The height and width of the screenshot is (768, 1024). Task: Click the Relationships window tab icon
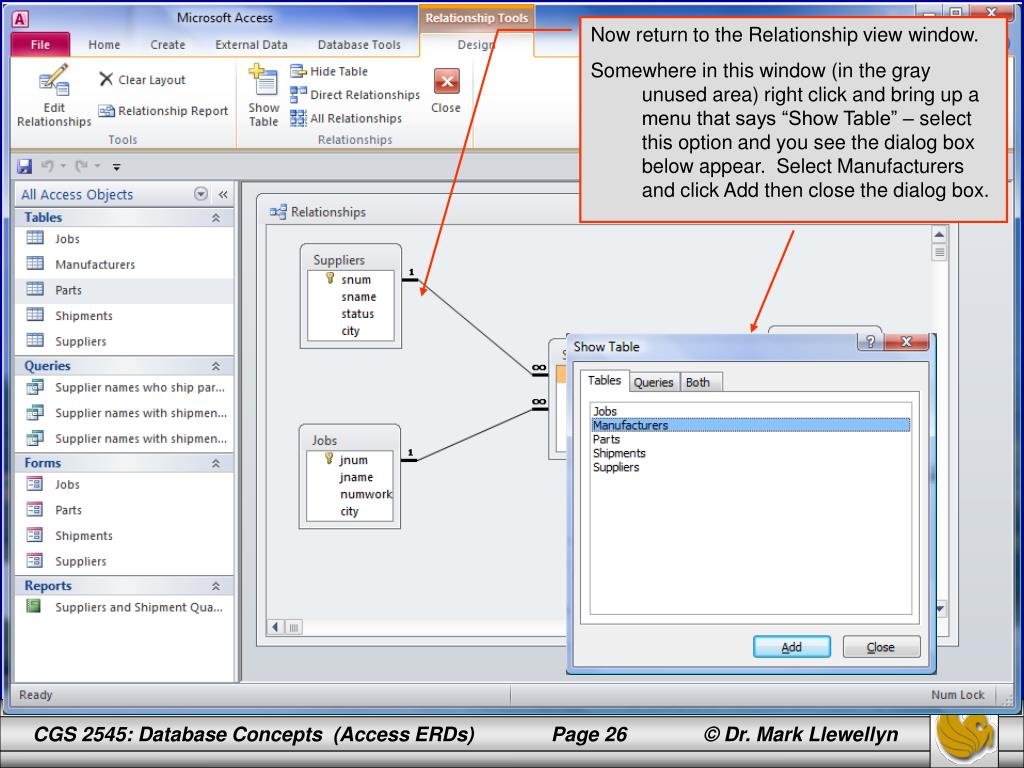[278, 212]
